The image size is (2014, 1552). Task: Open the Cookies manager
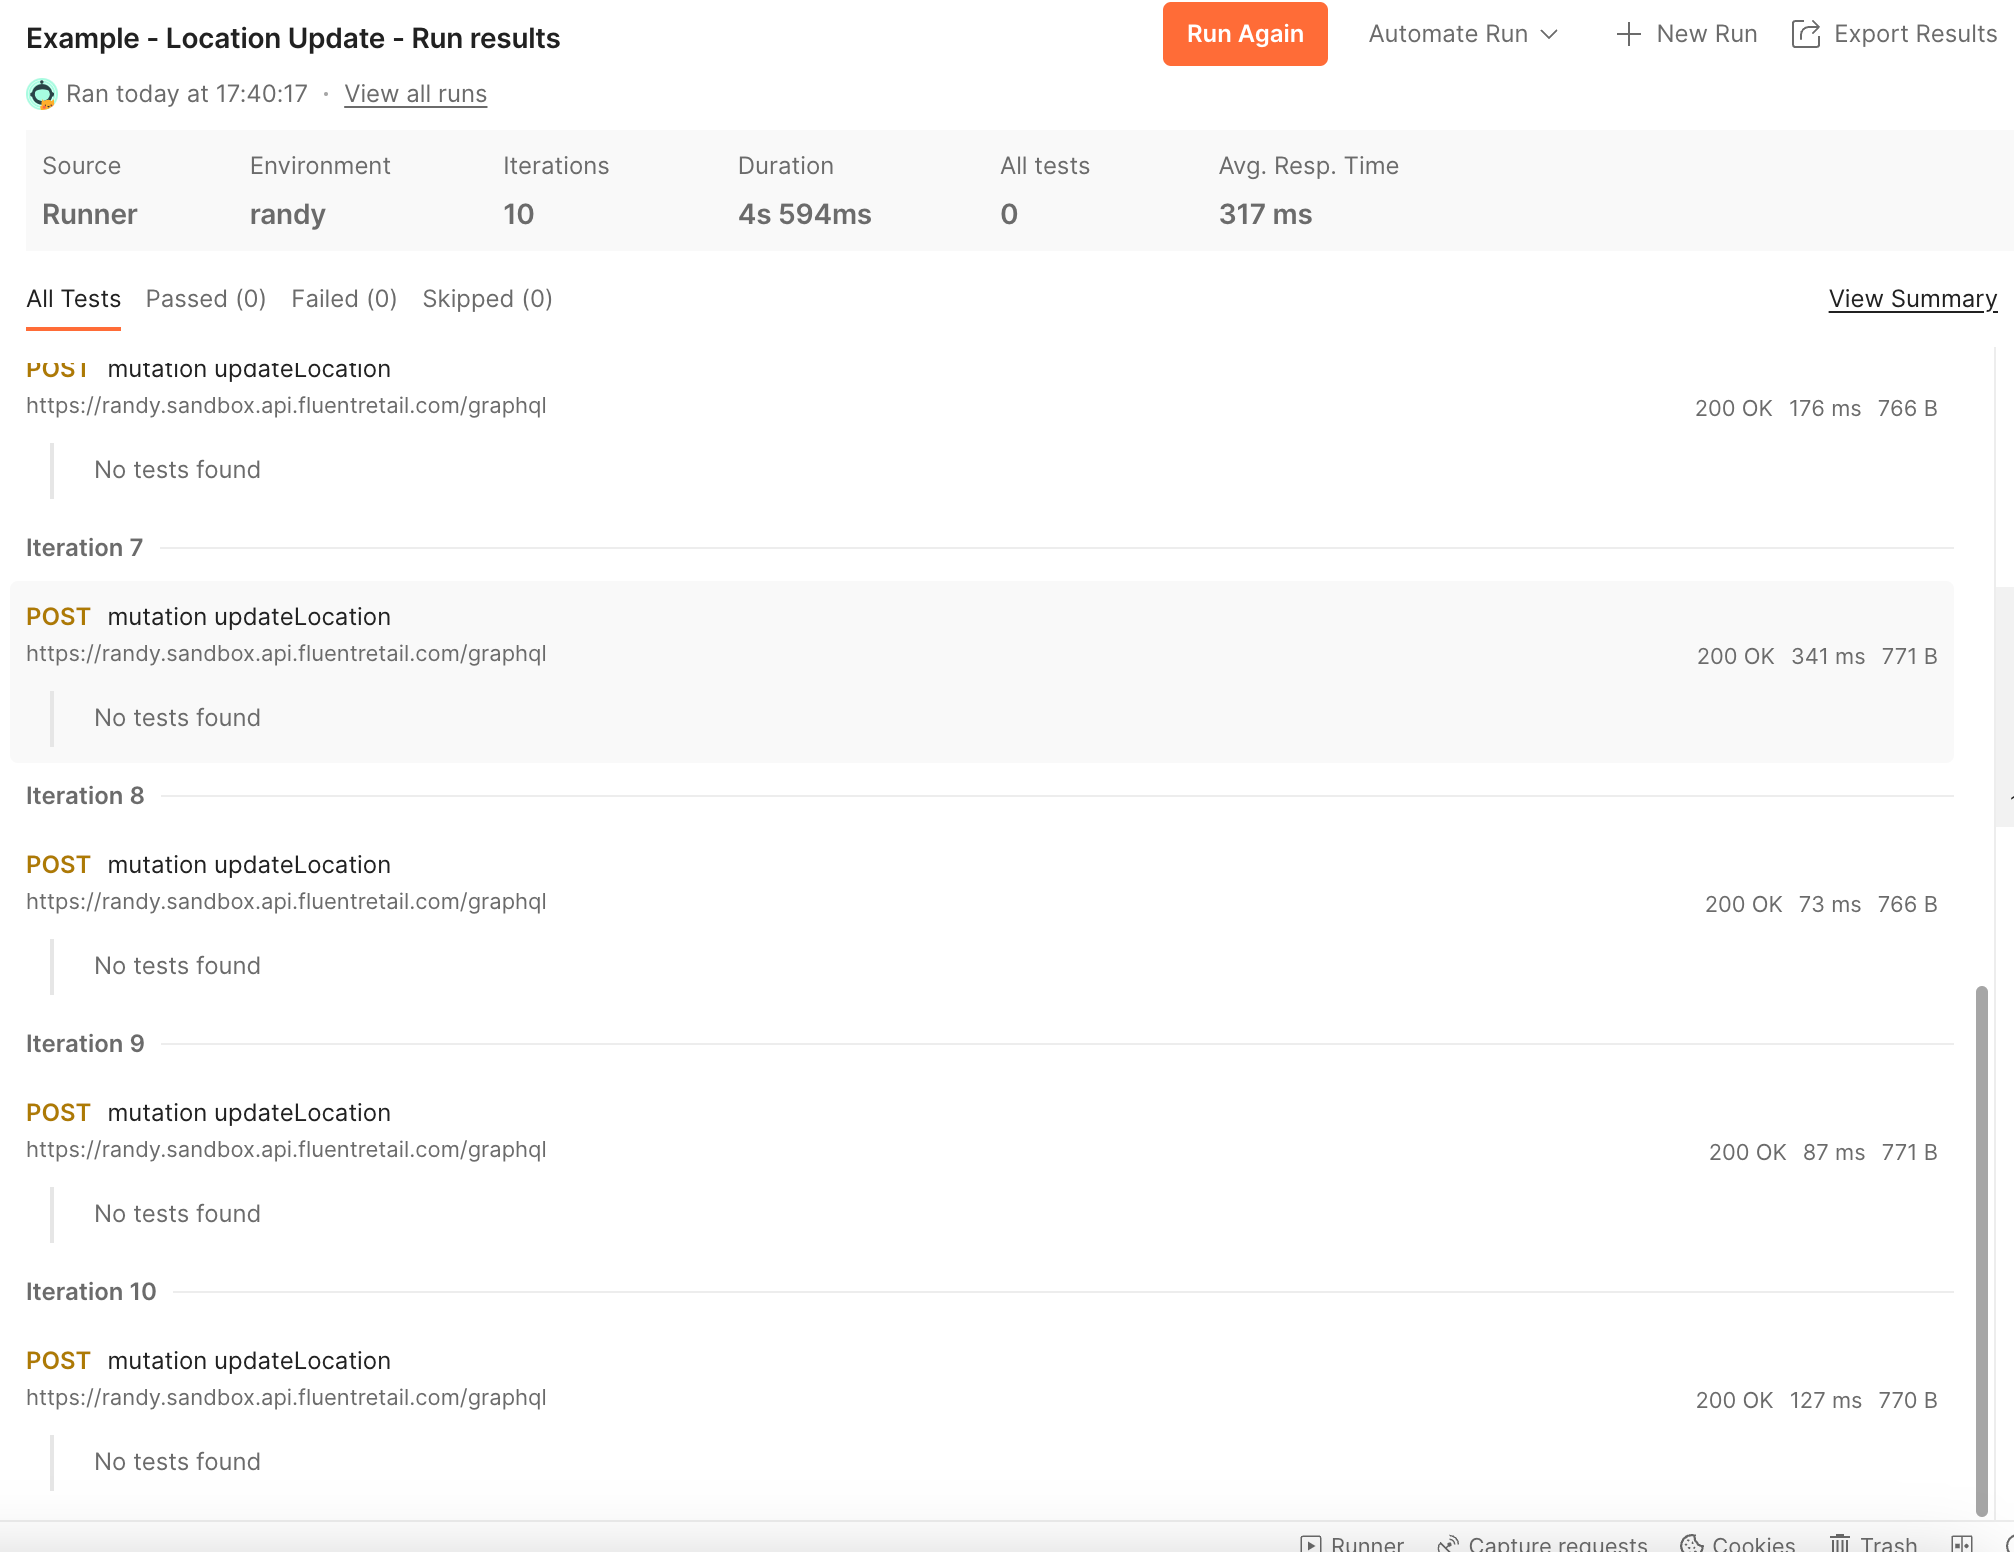coord(1738,1543)
